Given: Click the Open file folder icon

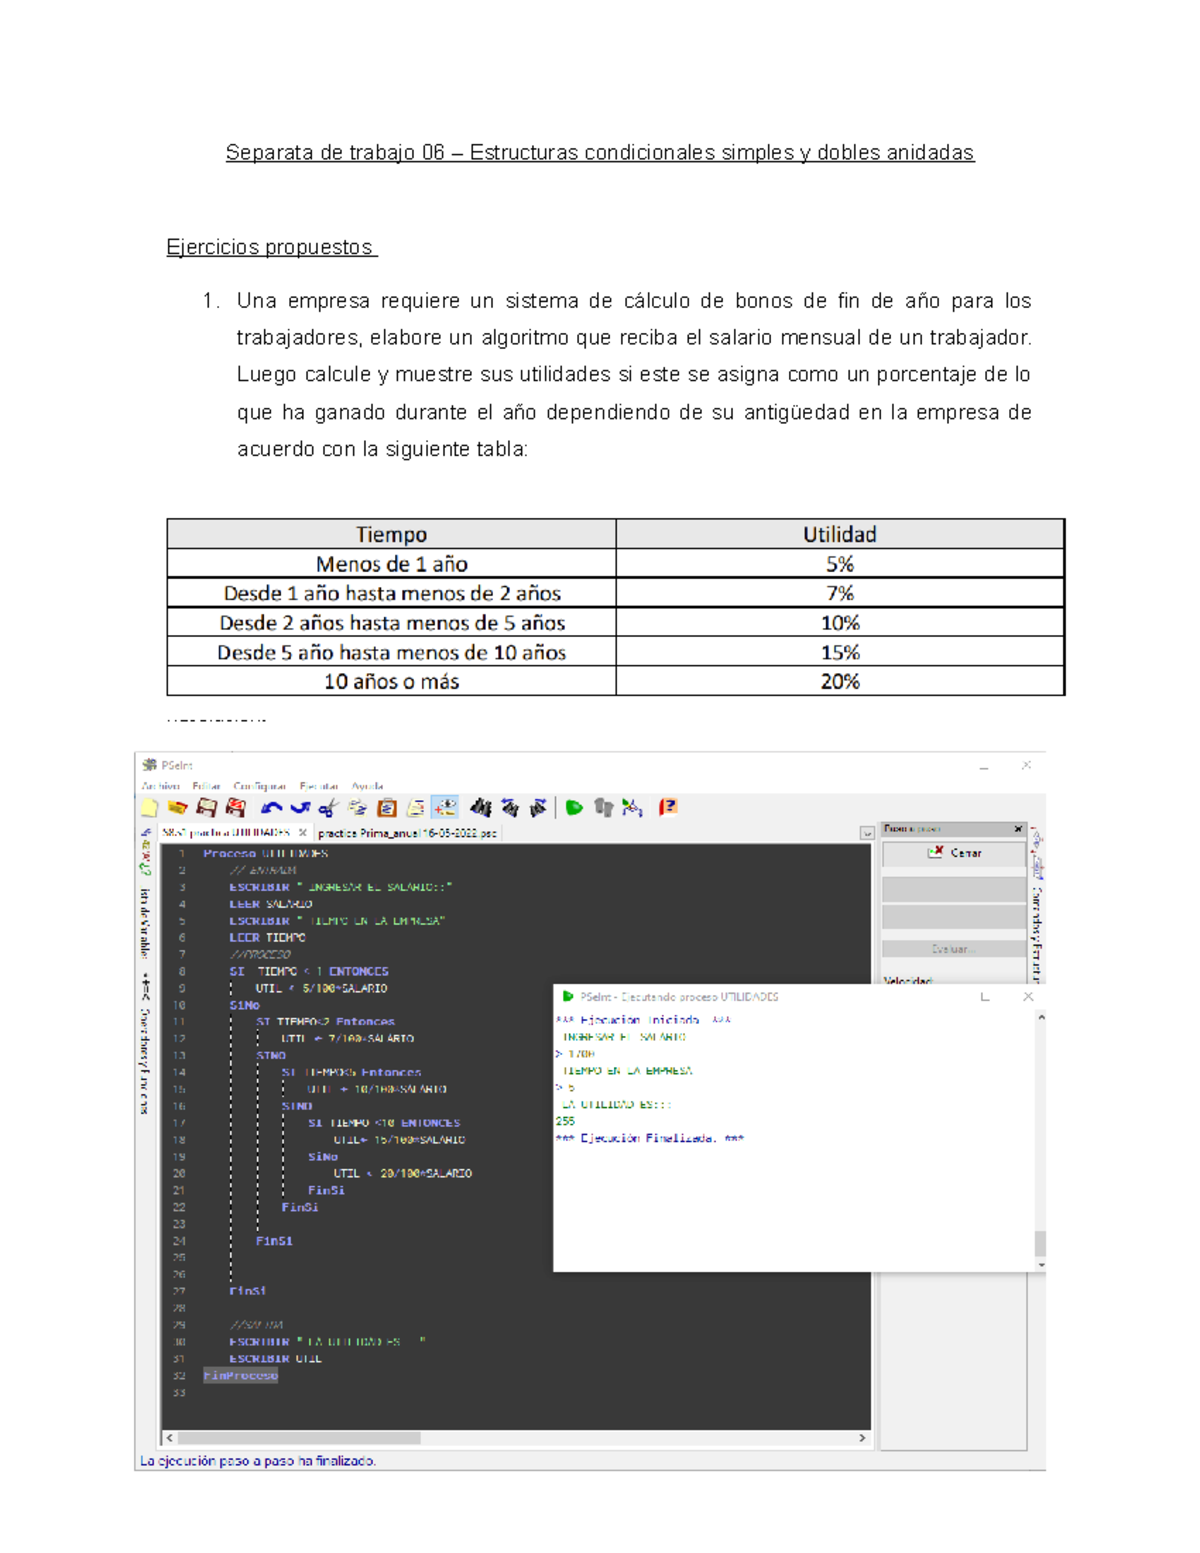Looking at the screenshot, I should coord(178,808).
